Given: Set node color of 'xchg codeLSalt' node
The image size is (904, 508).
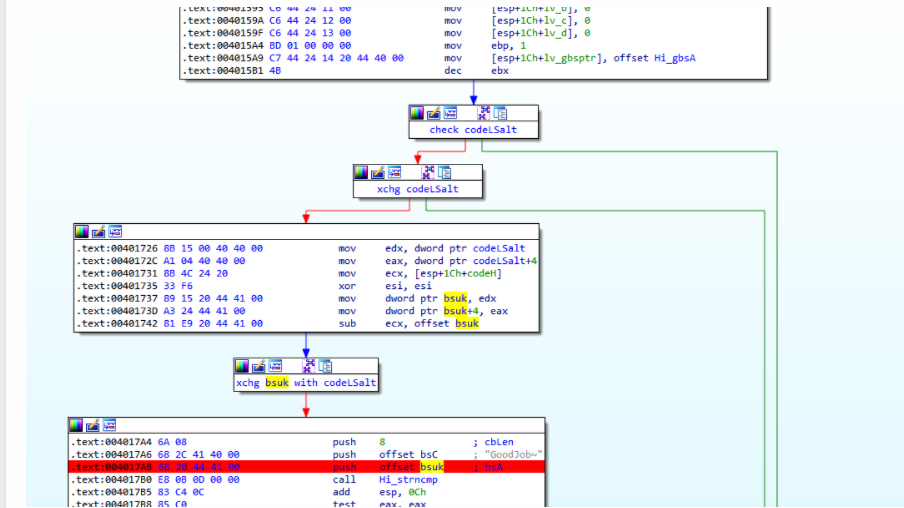Looking at the screenshot, I should point(361,172).
